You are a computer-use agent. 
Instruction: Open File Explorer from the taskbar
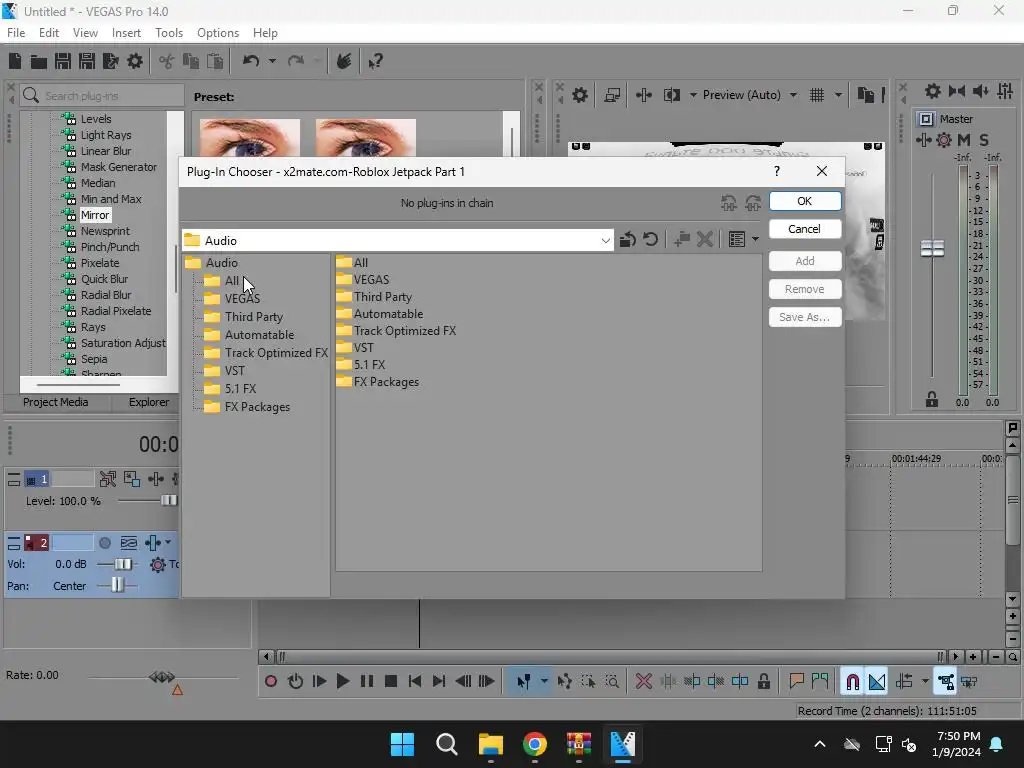[x=490, y=744]
